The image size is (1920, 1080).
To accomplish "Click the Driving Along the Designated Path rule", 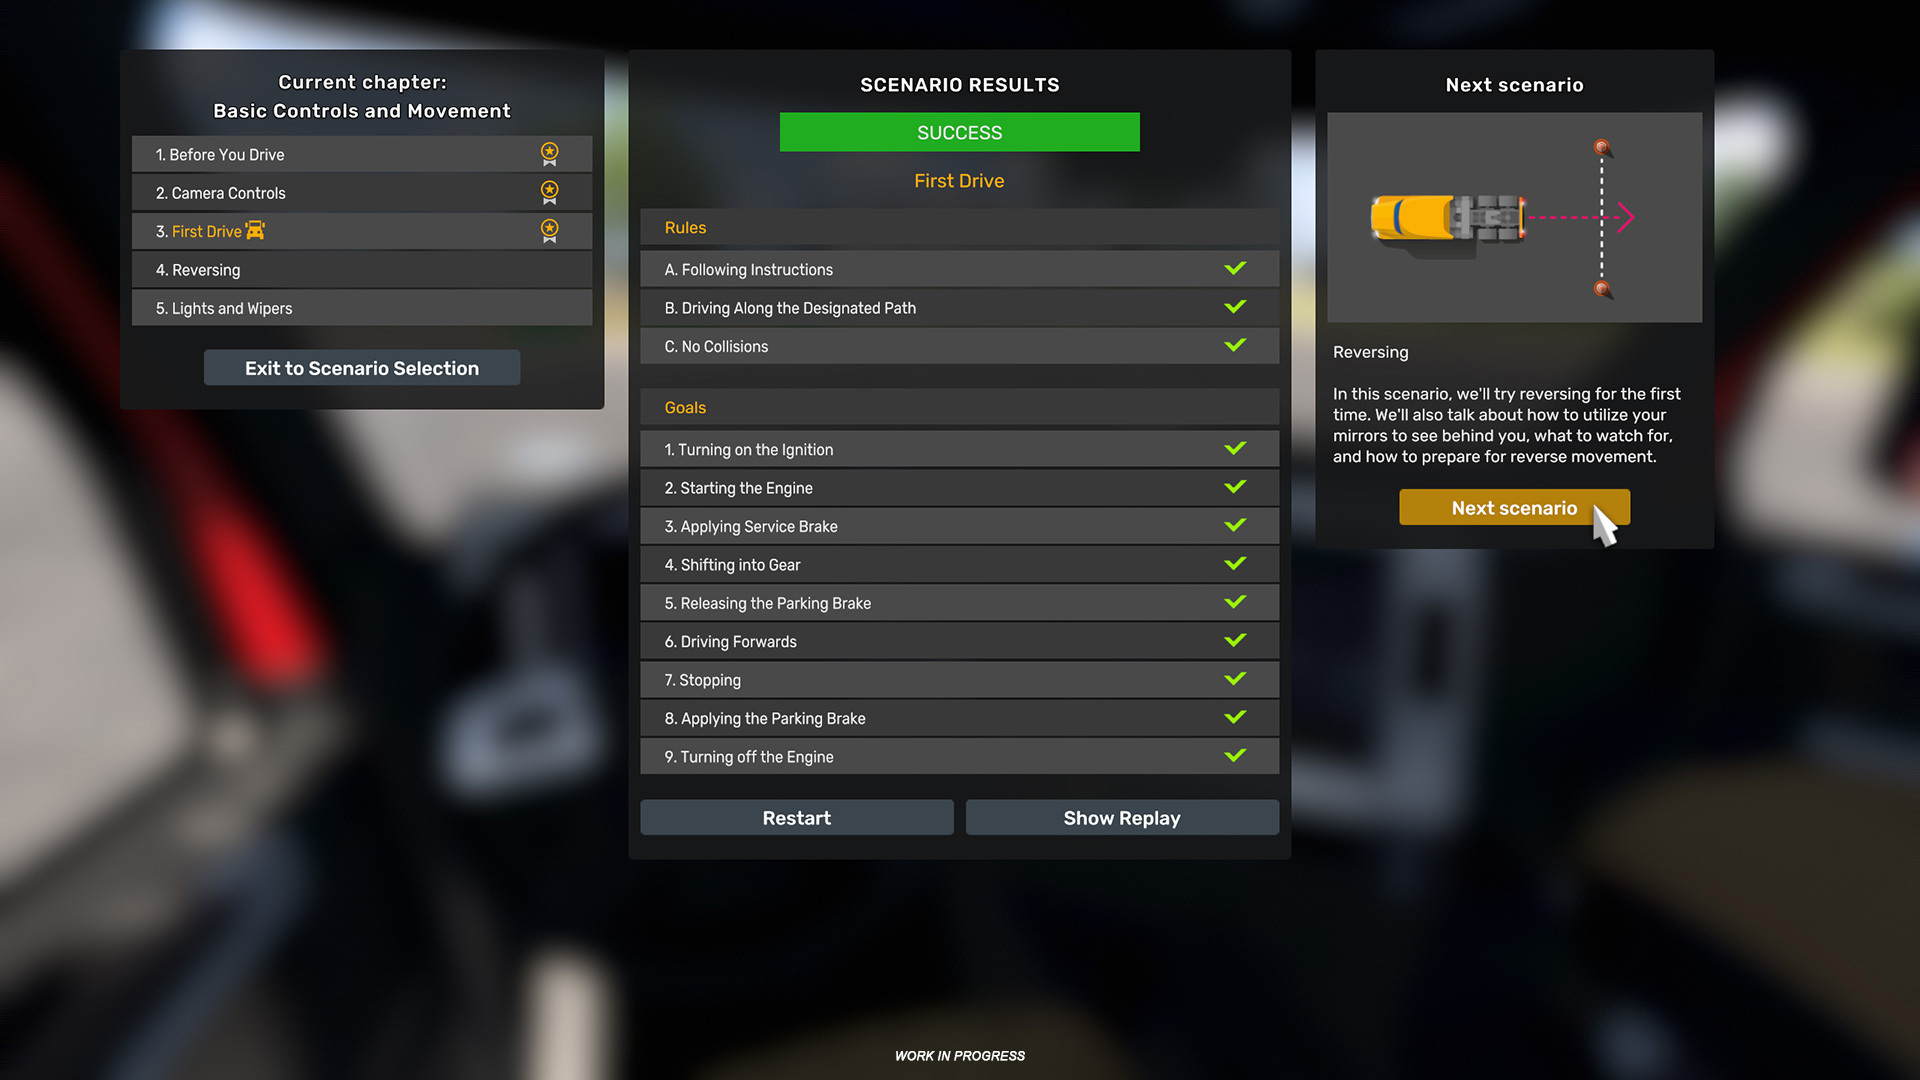I will [x=959, y=308].
